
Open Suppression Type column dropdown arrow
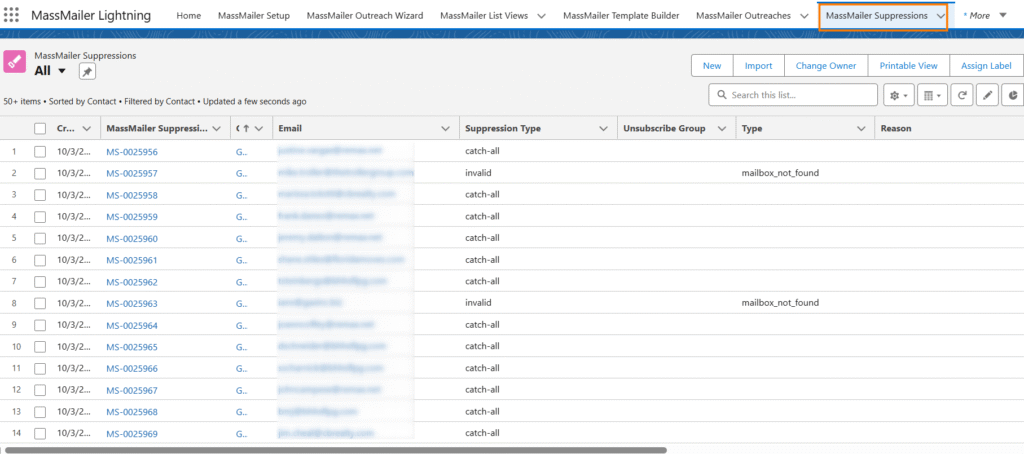click(x=603, y=129)
